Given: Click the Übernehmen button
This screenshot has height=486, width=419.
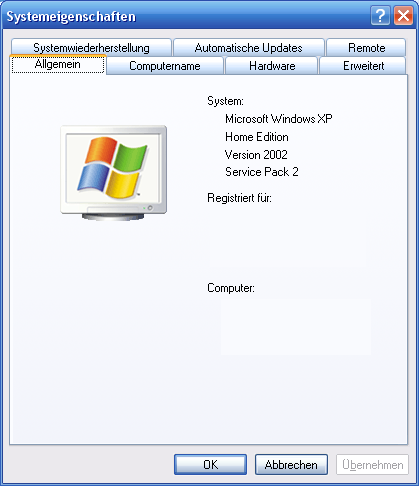Looking at the screenshot, I should [x=372, y=464].
